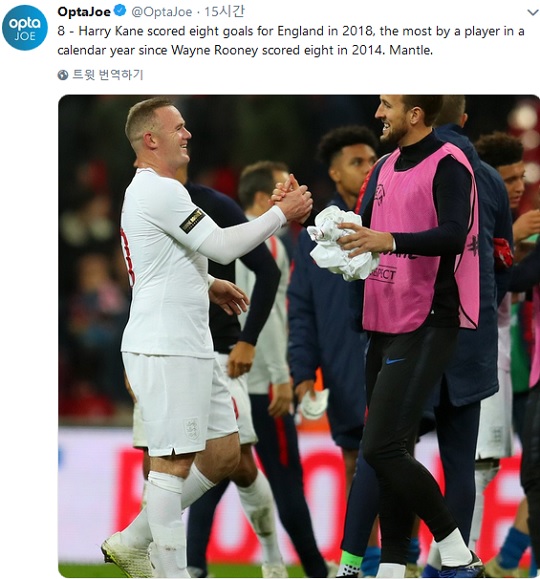The height and width of the screenshot is (579, 540).
Task: Click the crumpled white shirt being held
Action: (340, 244)
